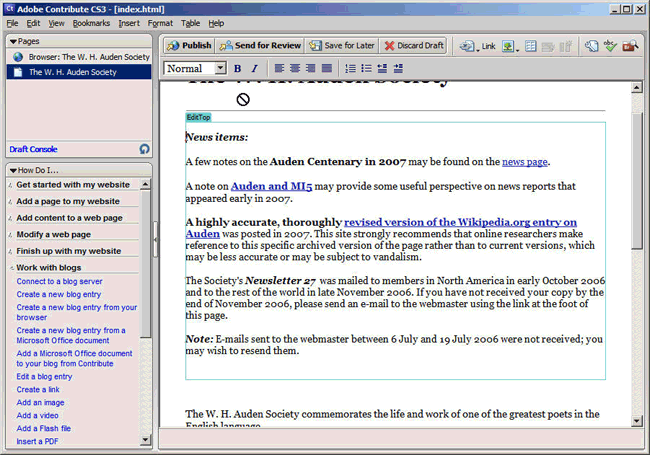The image size is (650, 455).
Task: Open the Draft Console link
Action: click(x=34, y=149)
